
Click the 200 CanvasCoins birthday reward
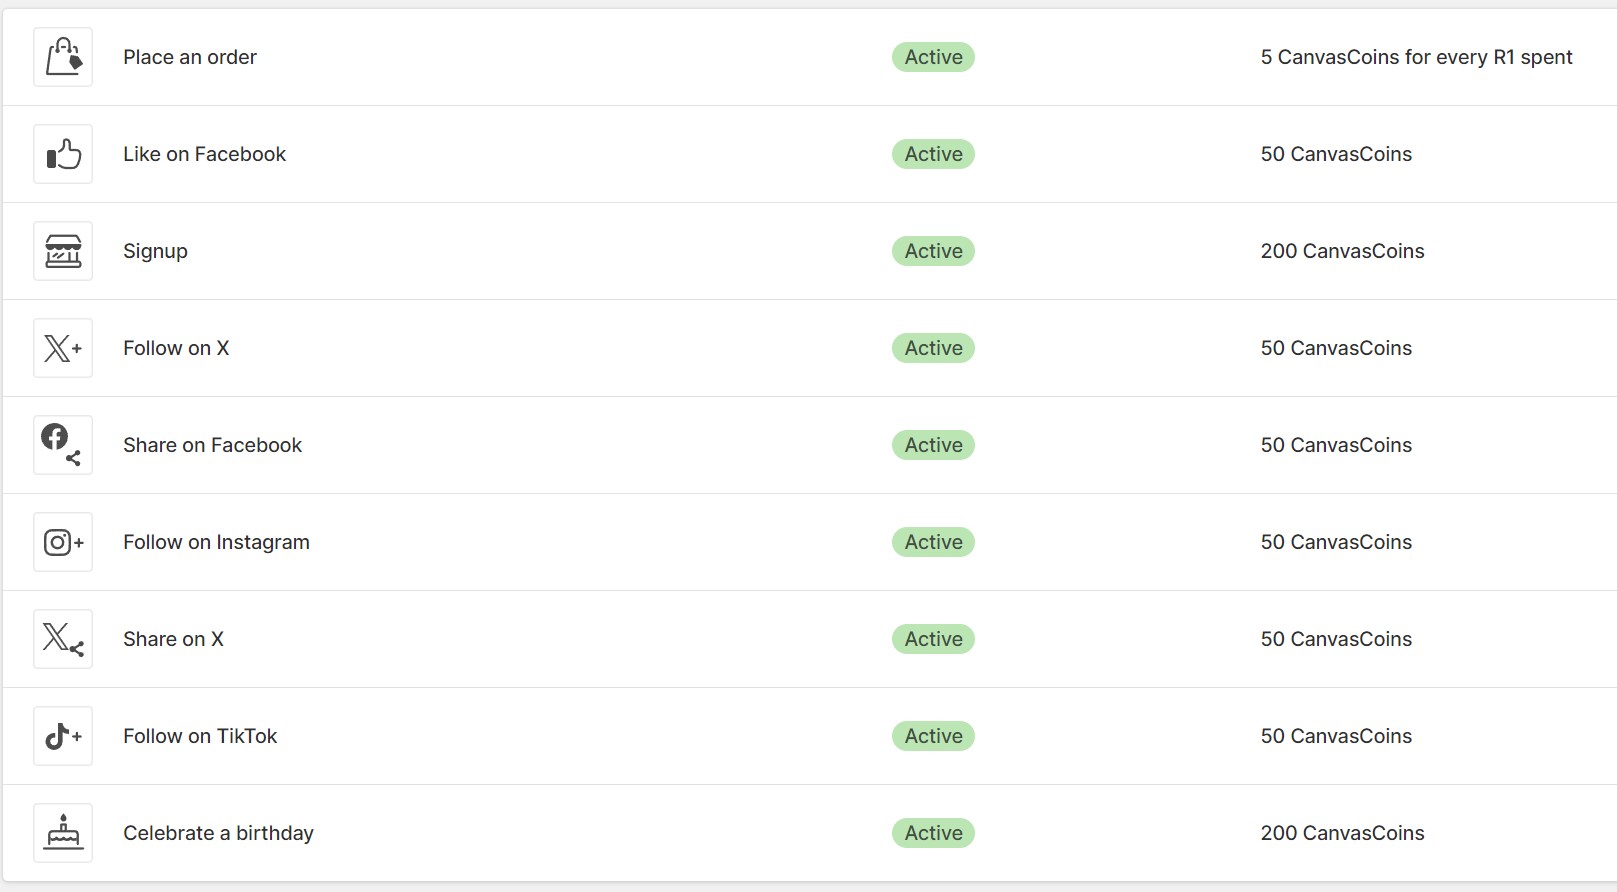click(x=1342, y=833)
